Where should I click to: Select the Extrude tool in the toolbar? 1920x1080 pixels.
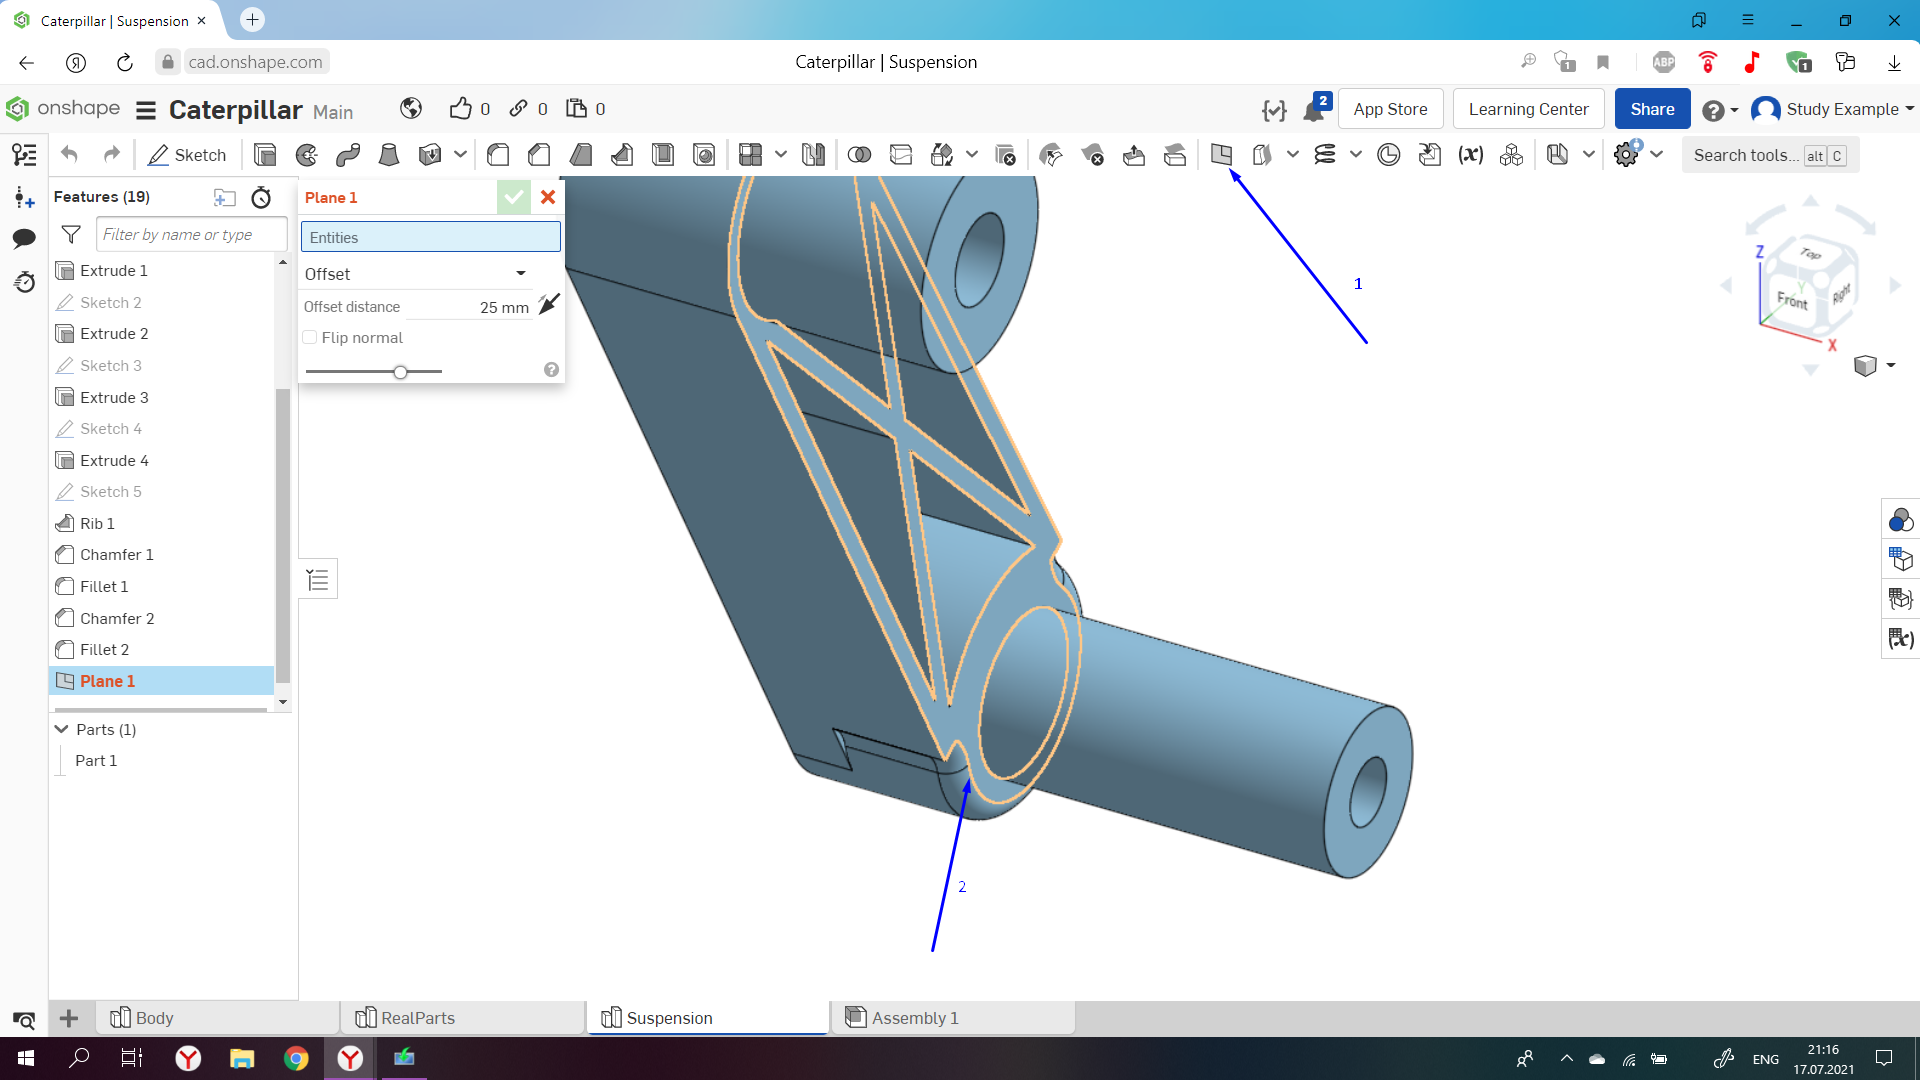pyautogui.click(x=265, y=155)
